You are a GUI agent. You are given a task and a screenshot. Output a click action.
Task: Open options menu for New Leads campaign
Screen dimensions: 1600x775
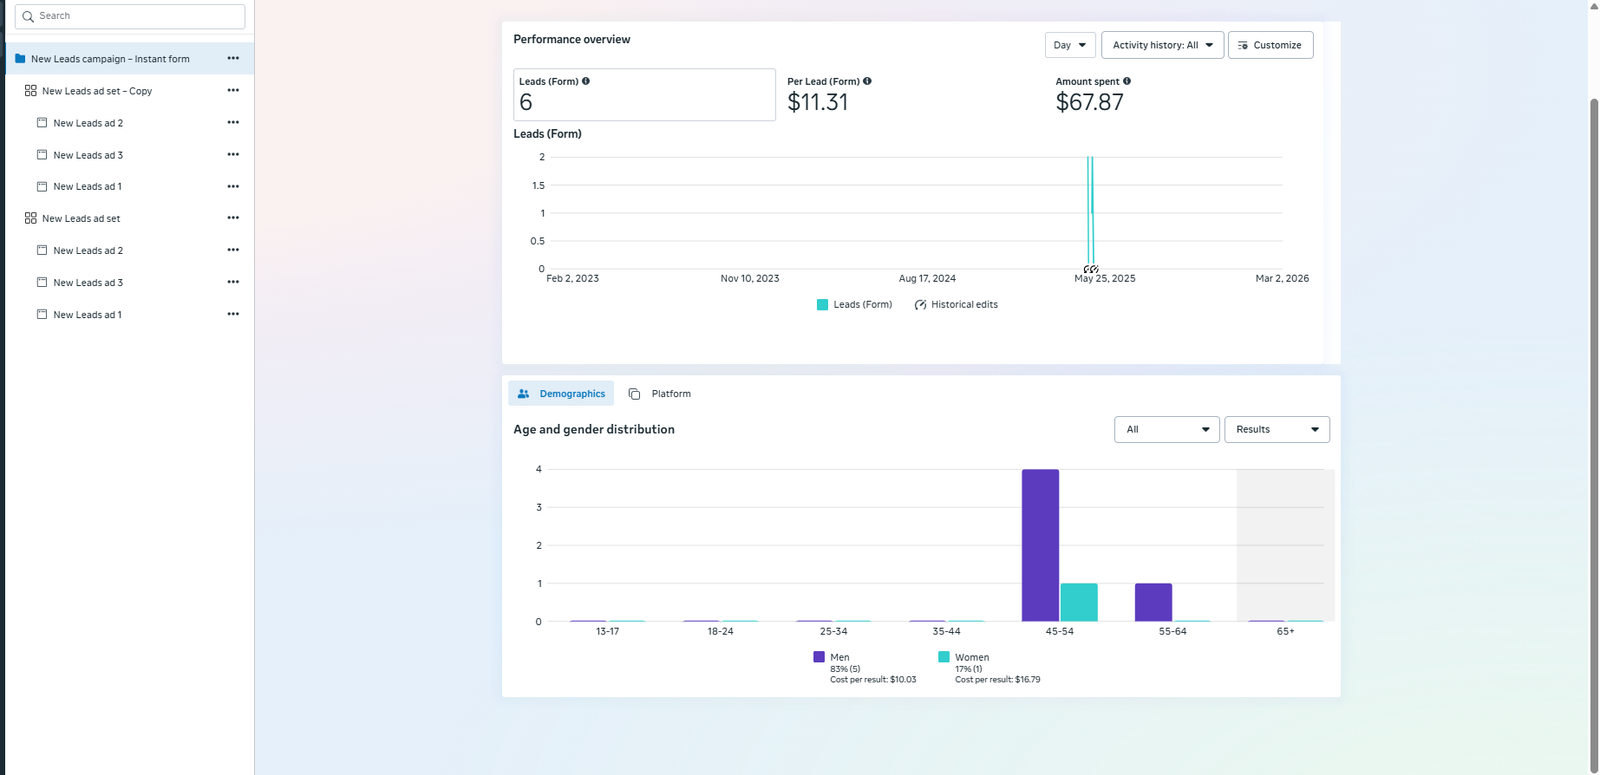[233, 58]
